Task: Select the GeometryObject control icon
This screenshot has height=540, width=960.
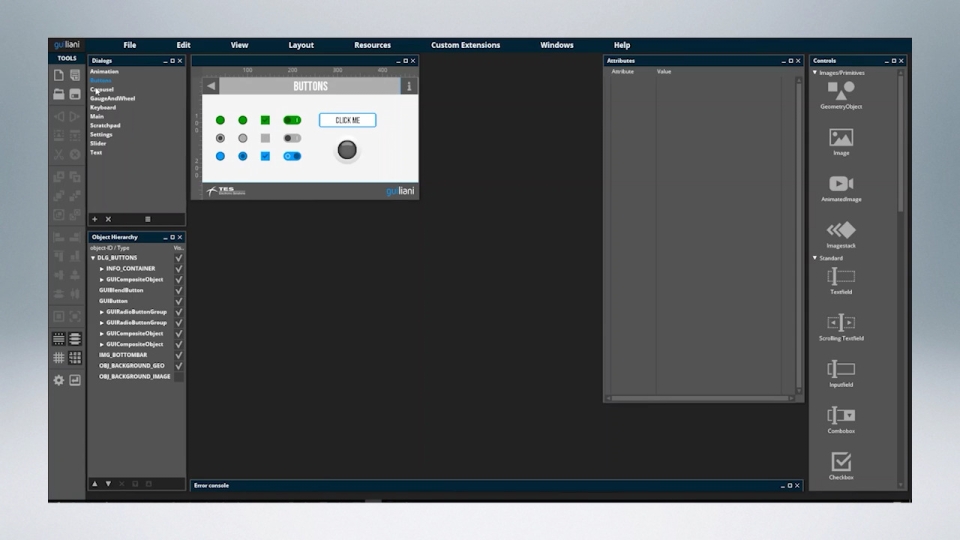Action: (840, 91)
